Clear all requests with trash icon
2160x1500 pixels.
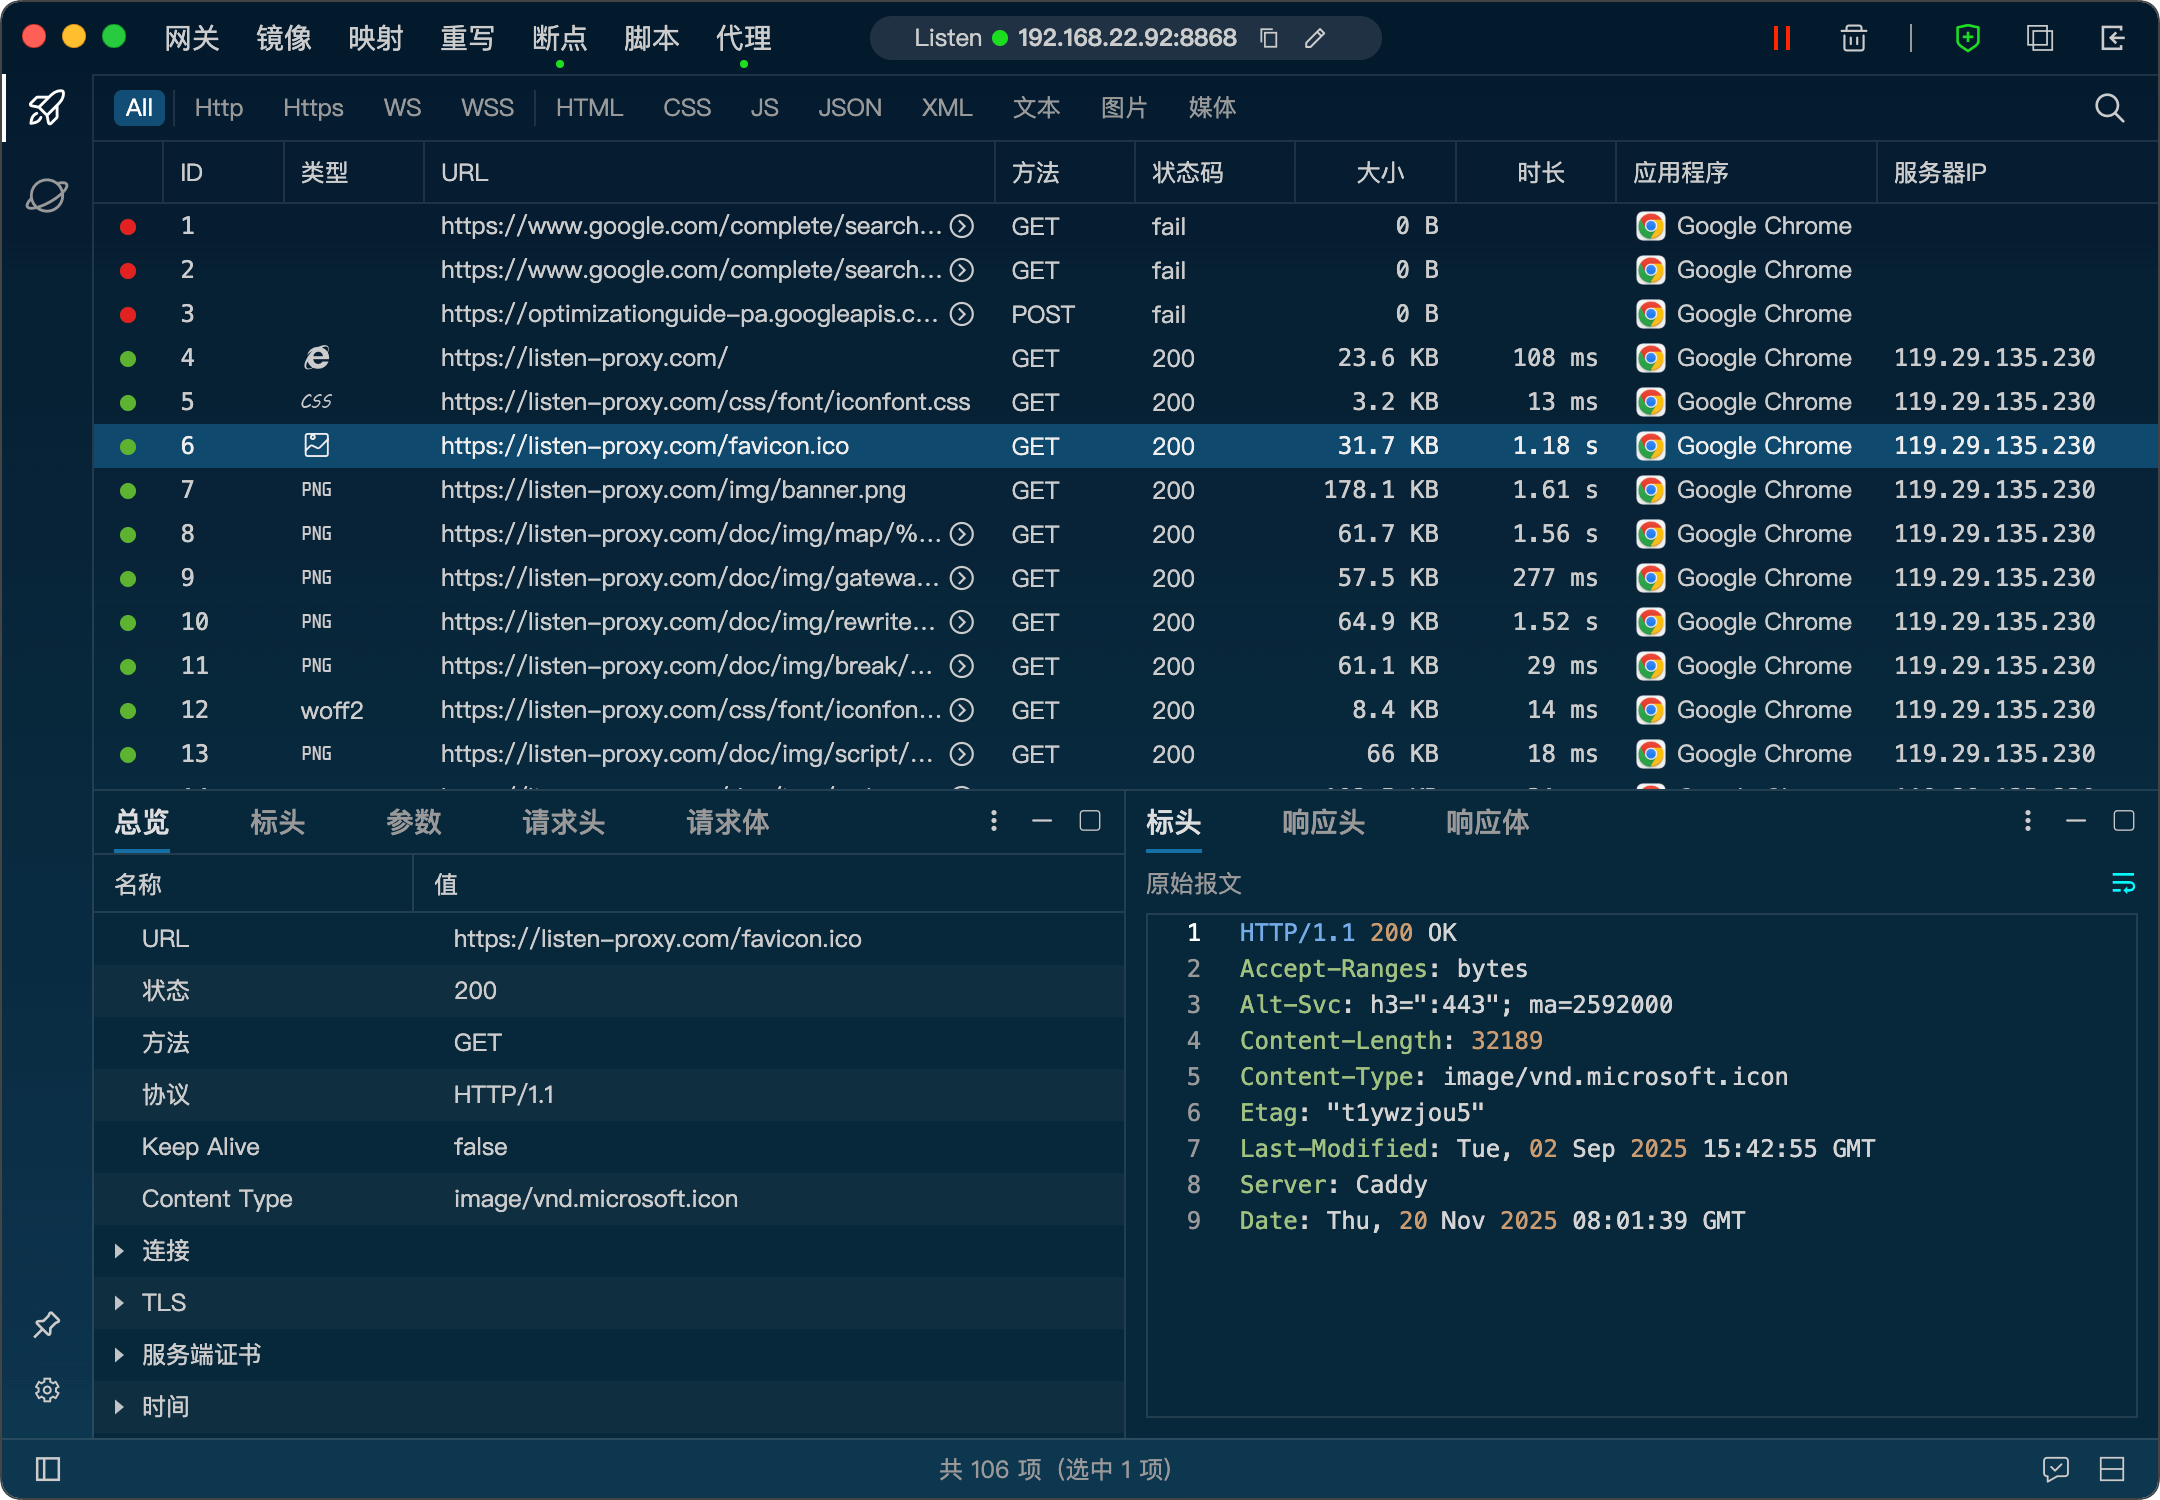pos(1853,38)
